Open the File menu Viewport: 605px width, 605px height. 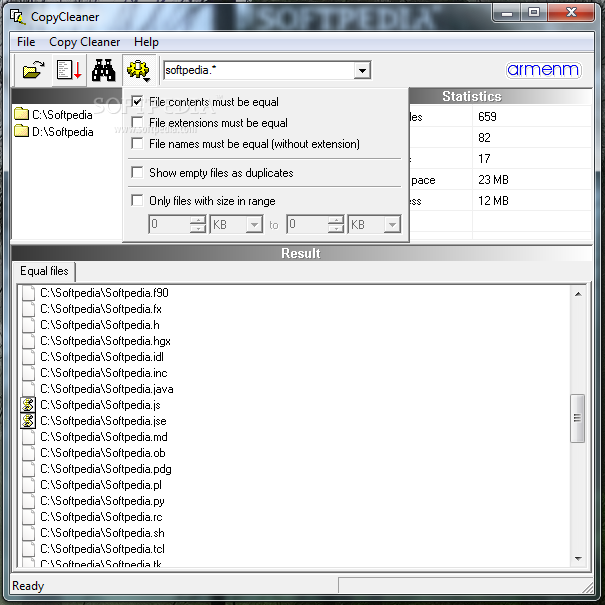pos(26,42)
